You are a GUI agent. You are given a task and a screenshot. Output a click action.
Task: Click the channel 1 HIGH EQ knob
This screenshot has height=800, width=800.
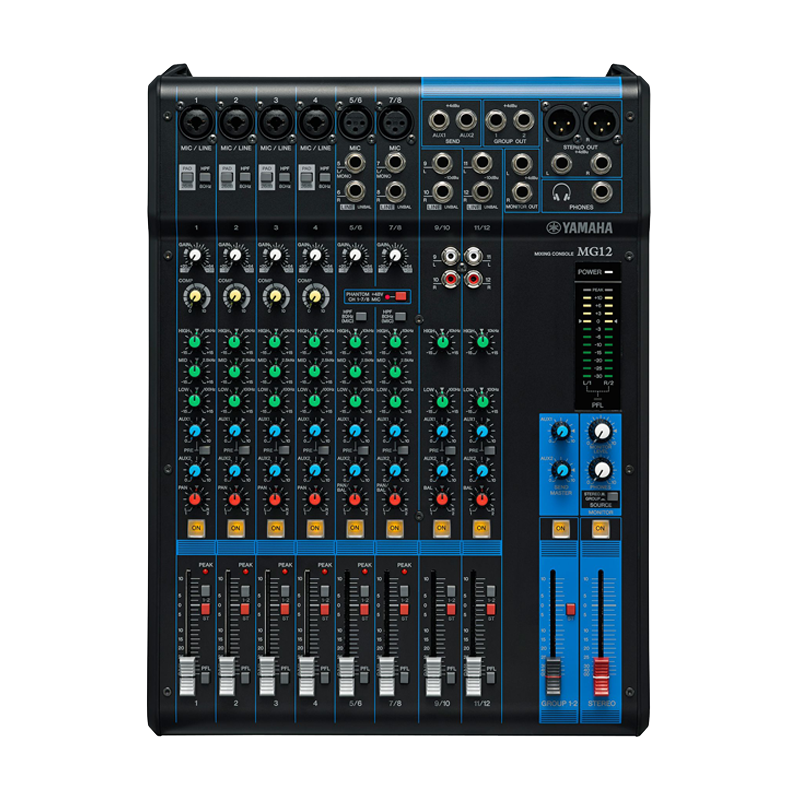[x=195, y=342]
